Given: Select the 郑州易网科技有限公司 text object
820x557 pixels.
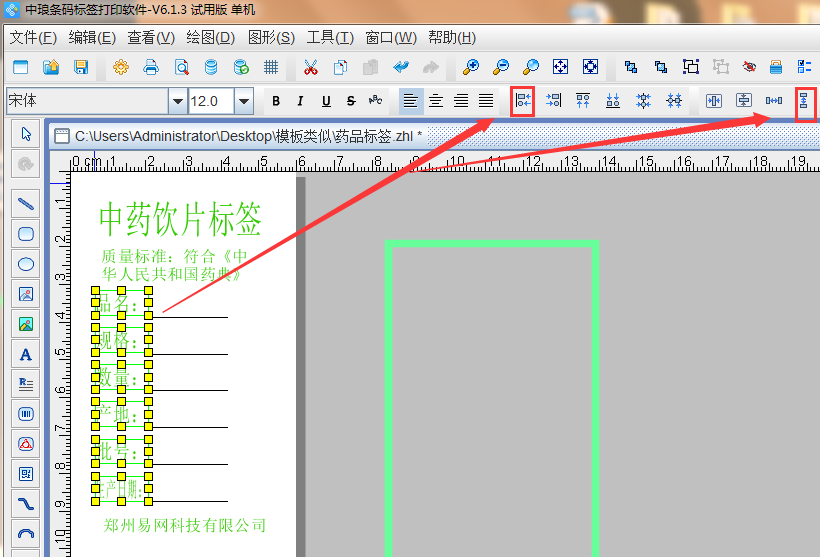Looking at the screenshot, I should pyautogui.click(x=185, y=525).
